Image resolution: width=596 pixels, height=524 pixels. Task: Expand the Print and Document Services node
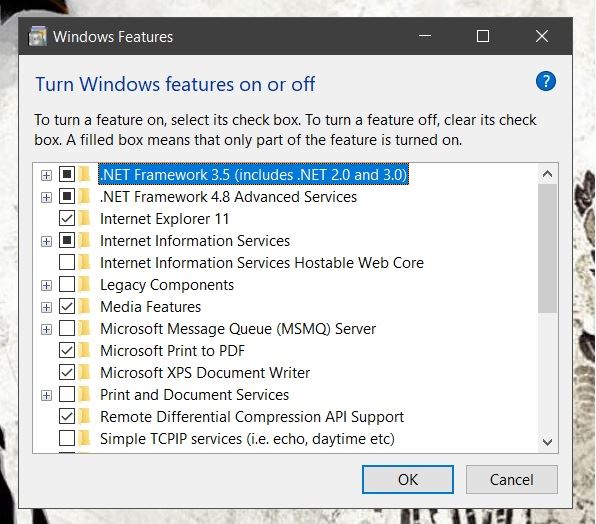(46, 395)
